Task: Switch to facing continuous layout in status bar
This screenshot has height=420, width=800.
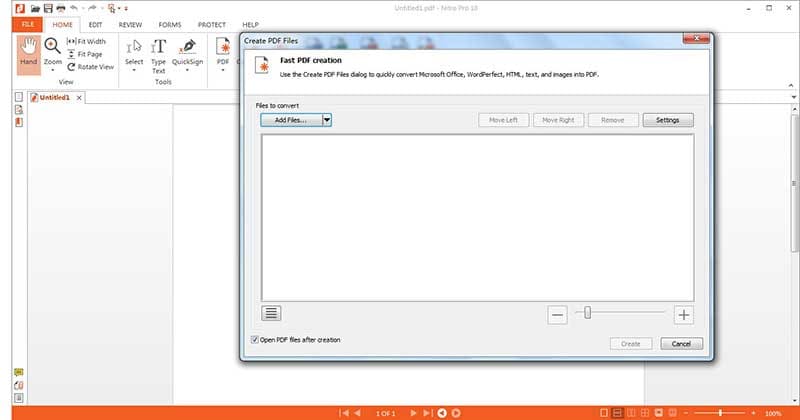Action: pos(645,413)
